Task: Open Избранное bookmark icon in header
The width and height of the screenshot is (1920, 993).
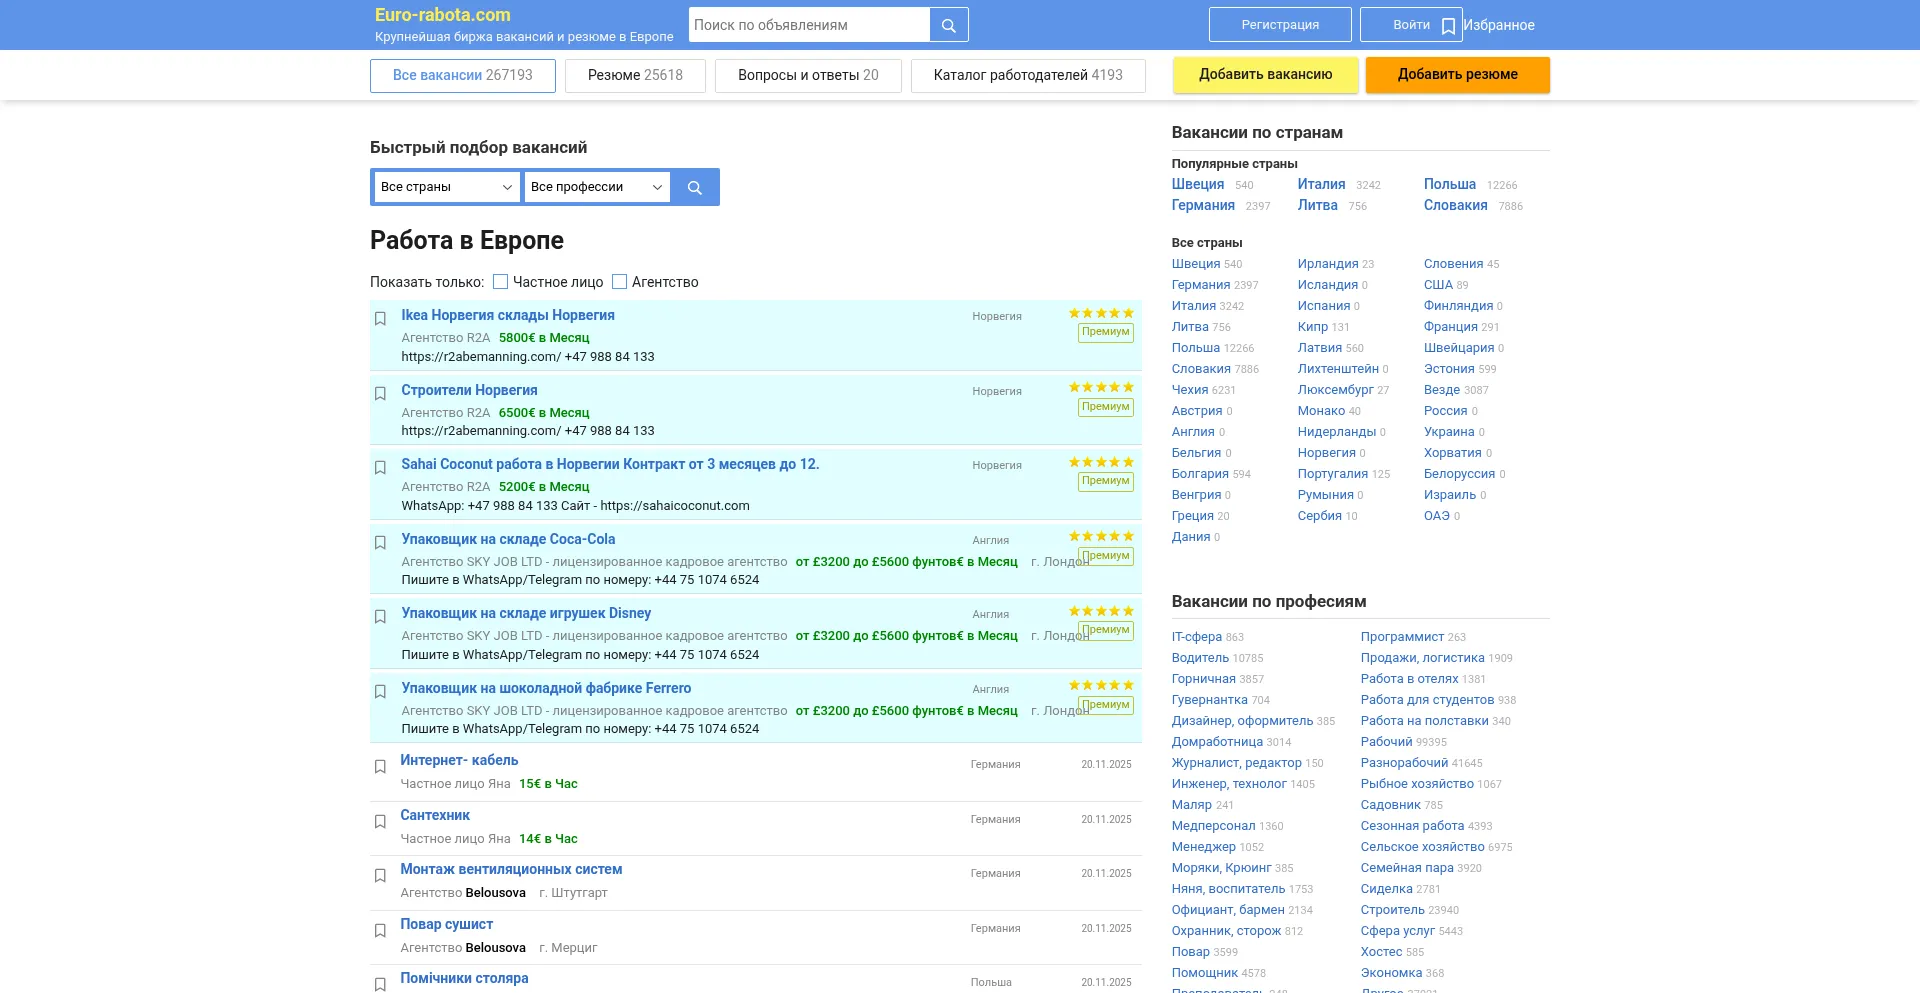Action: 1448,26
